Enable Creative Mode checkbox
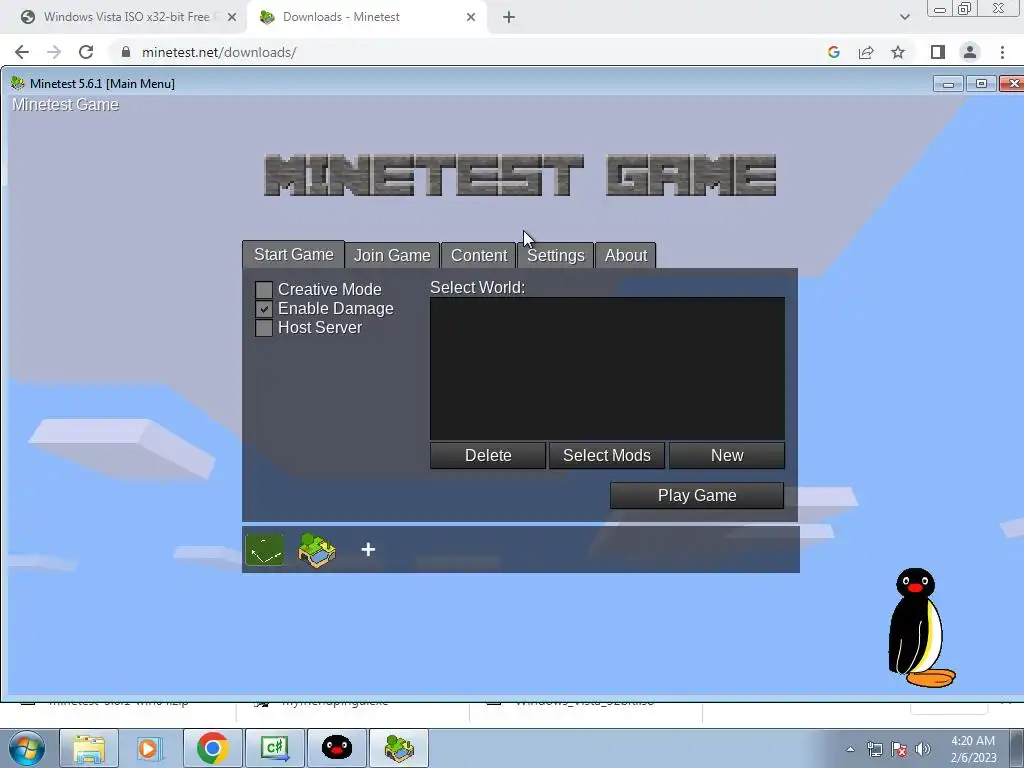 tap(264, 290)
